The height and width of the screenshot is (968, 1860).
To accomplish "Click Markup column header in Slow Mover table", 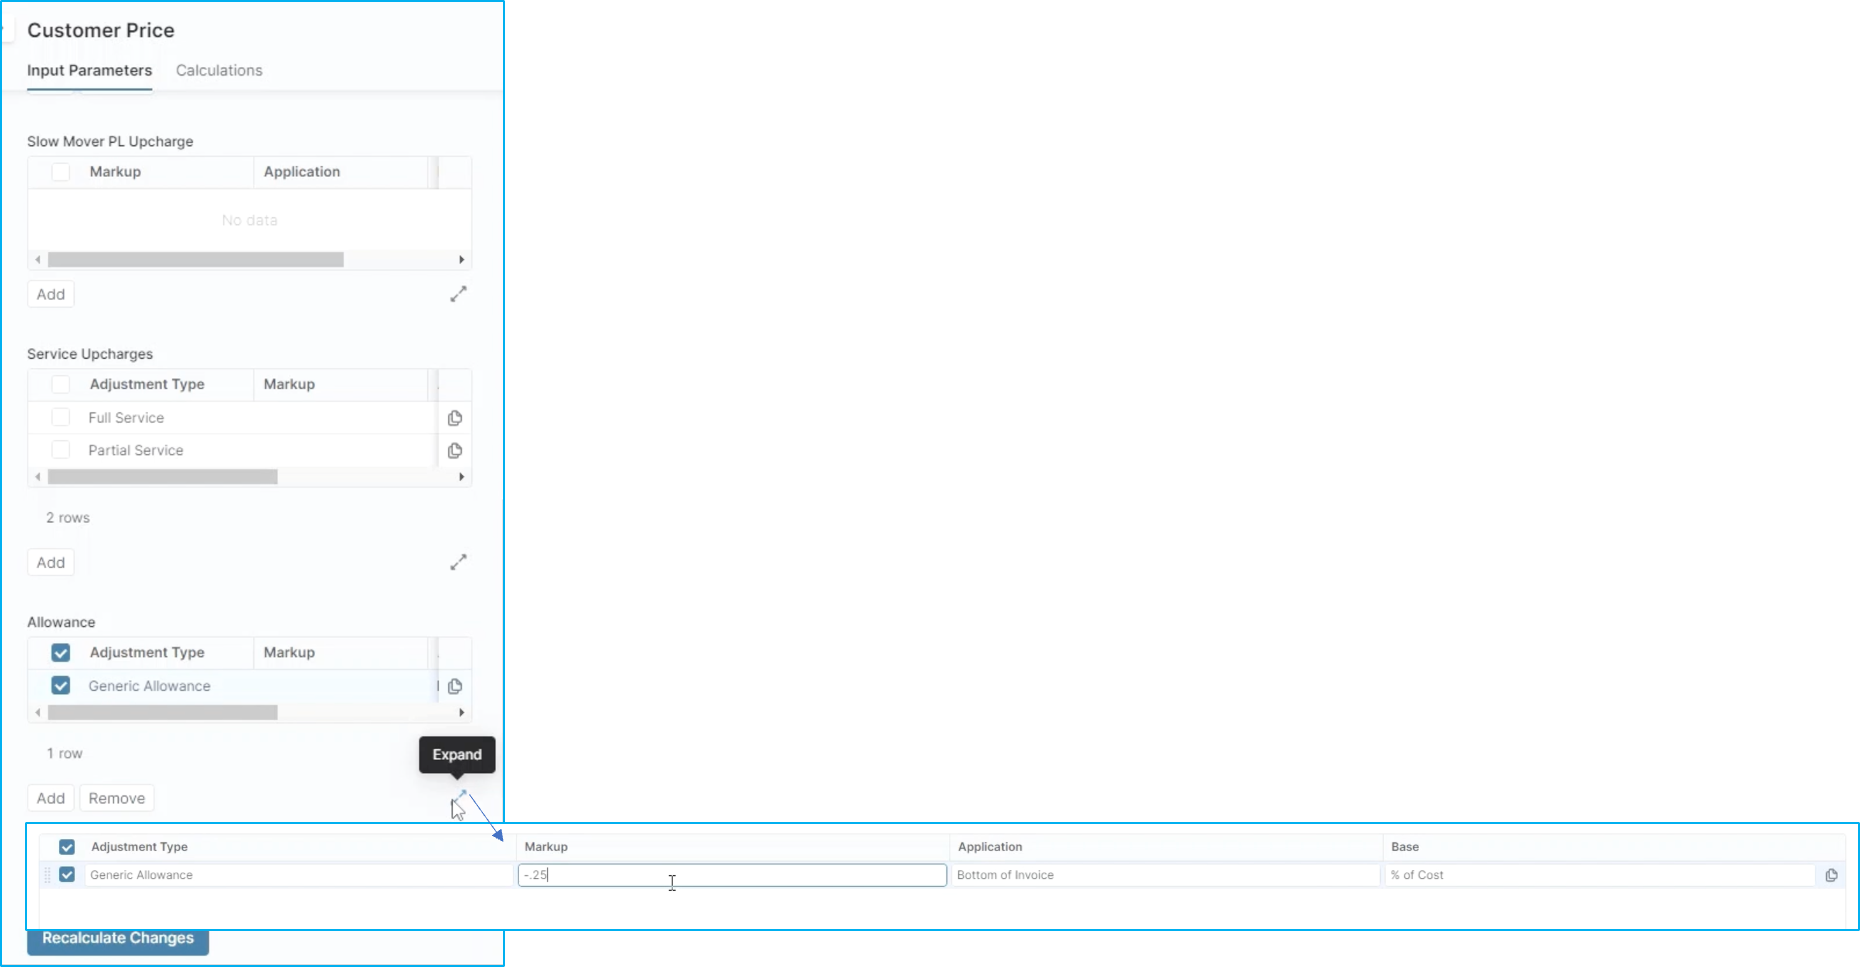I will (x=115, y=172).
